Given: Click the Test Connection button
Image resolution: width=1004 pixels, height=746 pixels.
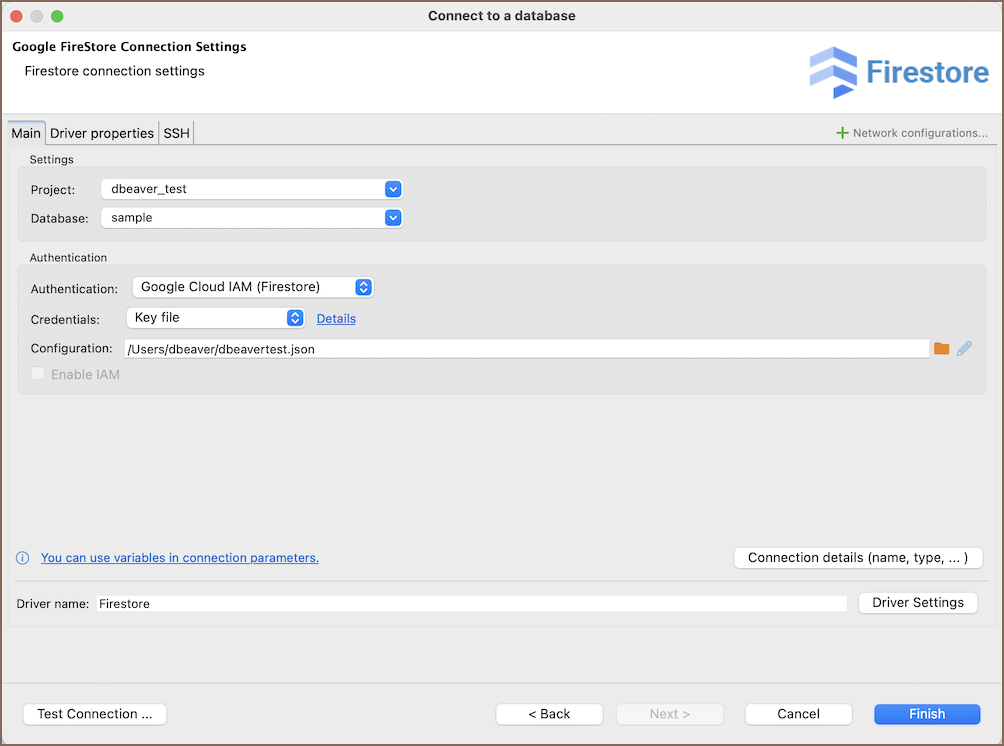Looking at the screenshot, I should pos(95,714).
